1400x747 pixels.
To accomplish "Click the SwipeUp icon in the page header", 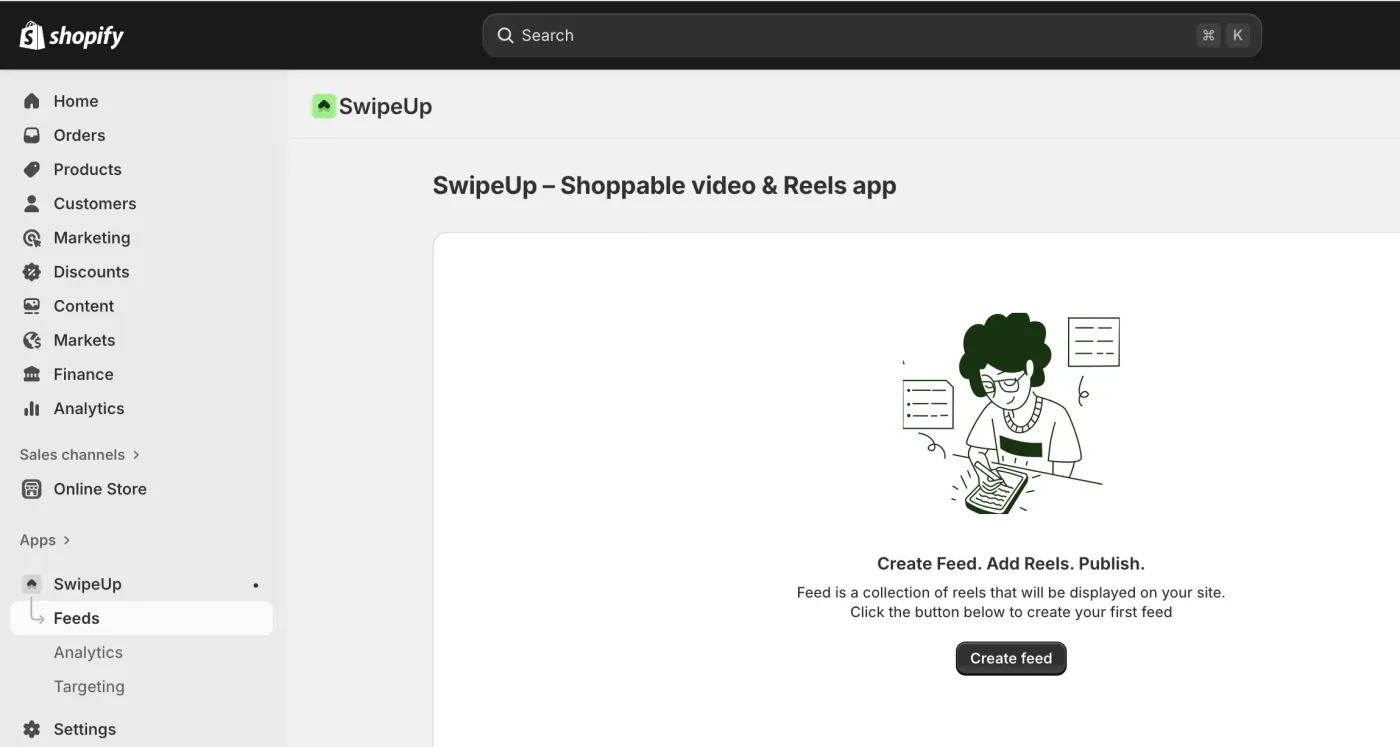I will 322,105.
